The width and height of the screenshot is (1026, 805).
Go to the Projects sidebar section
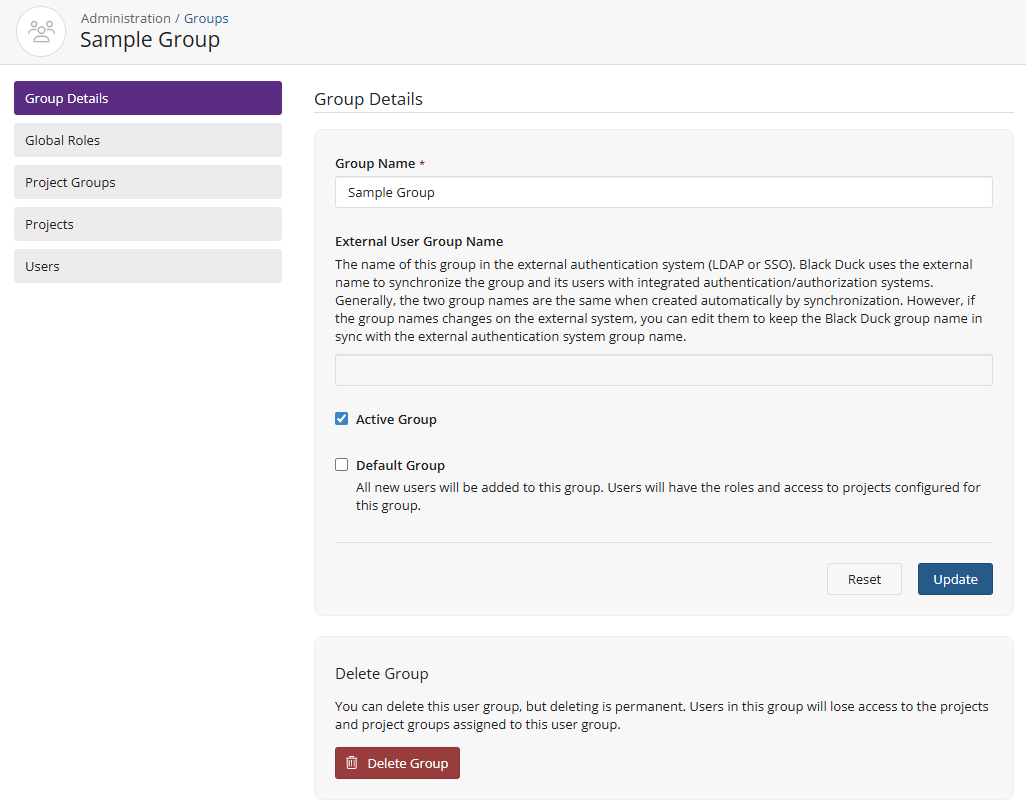pos(148,224)
